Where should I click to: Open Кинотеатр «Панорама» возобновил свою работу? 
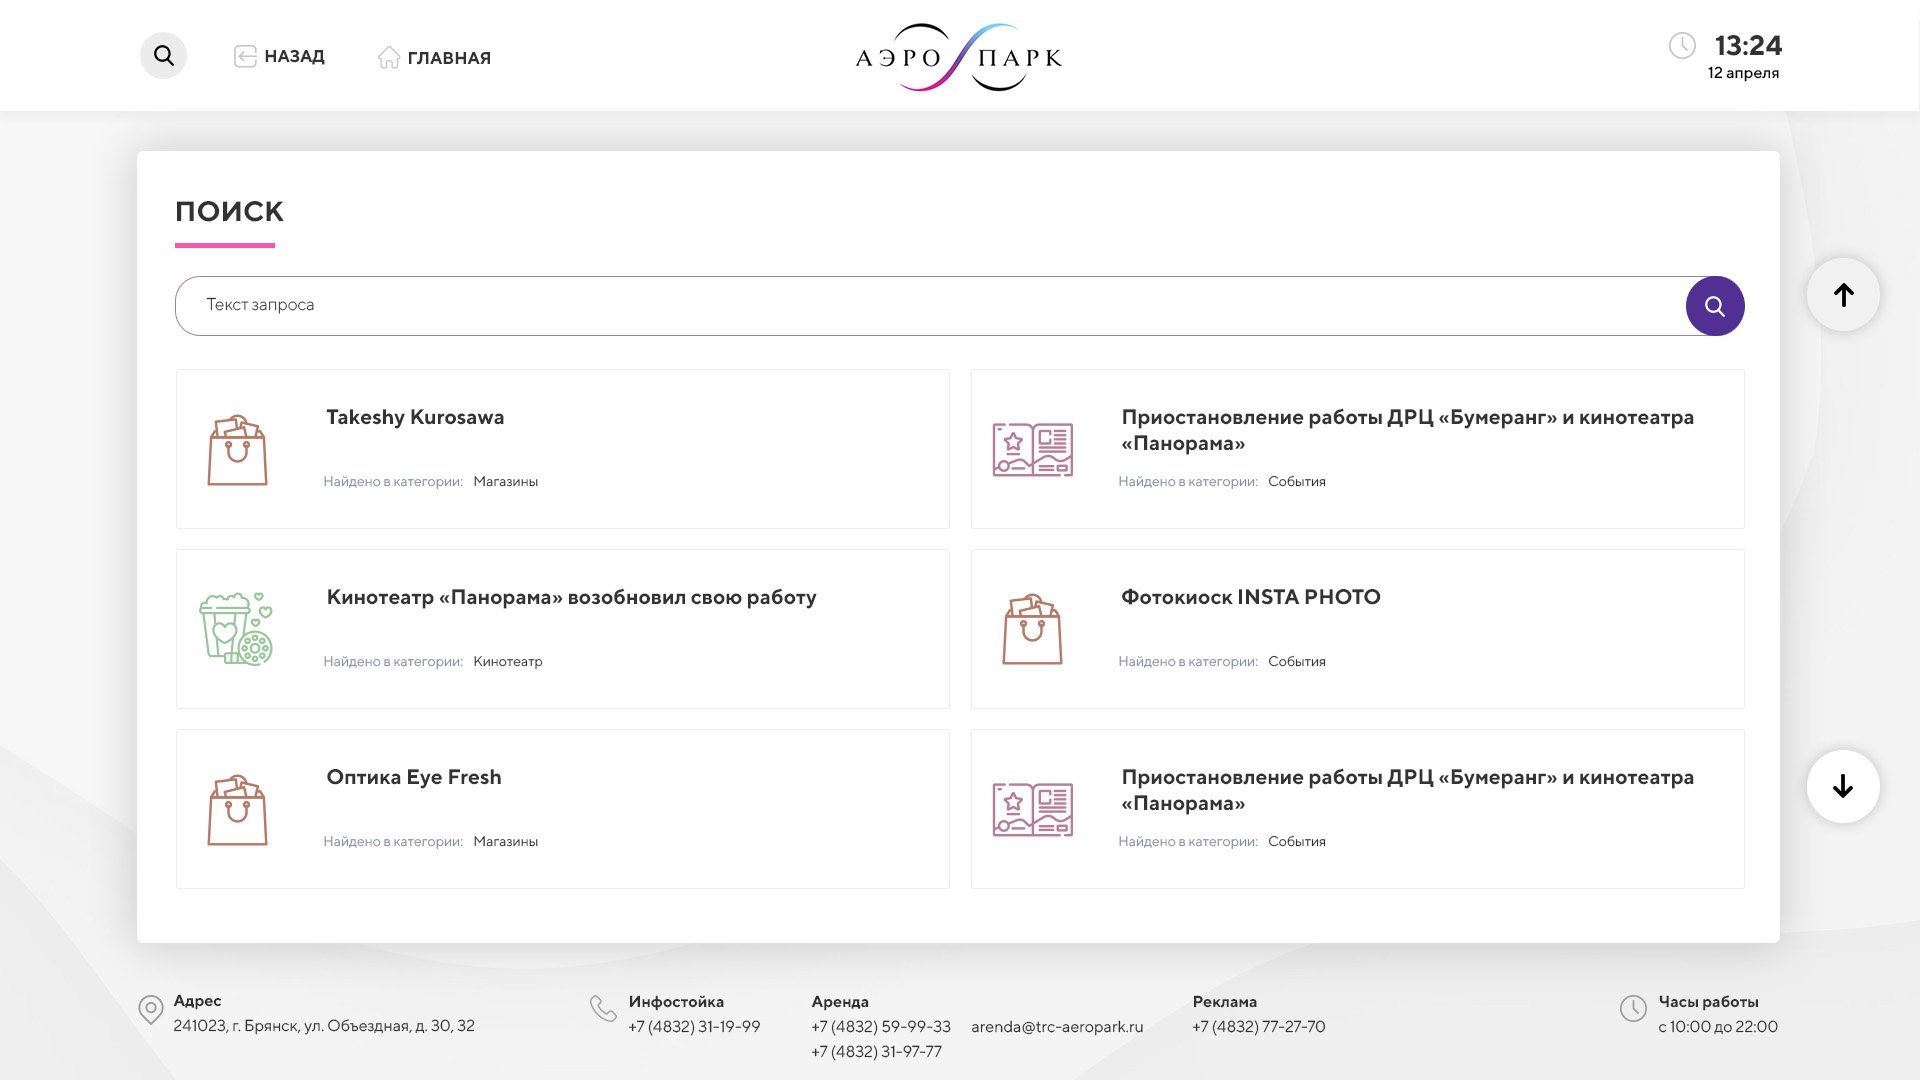571,598
